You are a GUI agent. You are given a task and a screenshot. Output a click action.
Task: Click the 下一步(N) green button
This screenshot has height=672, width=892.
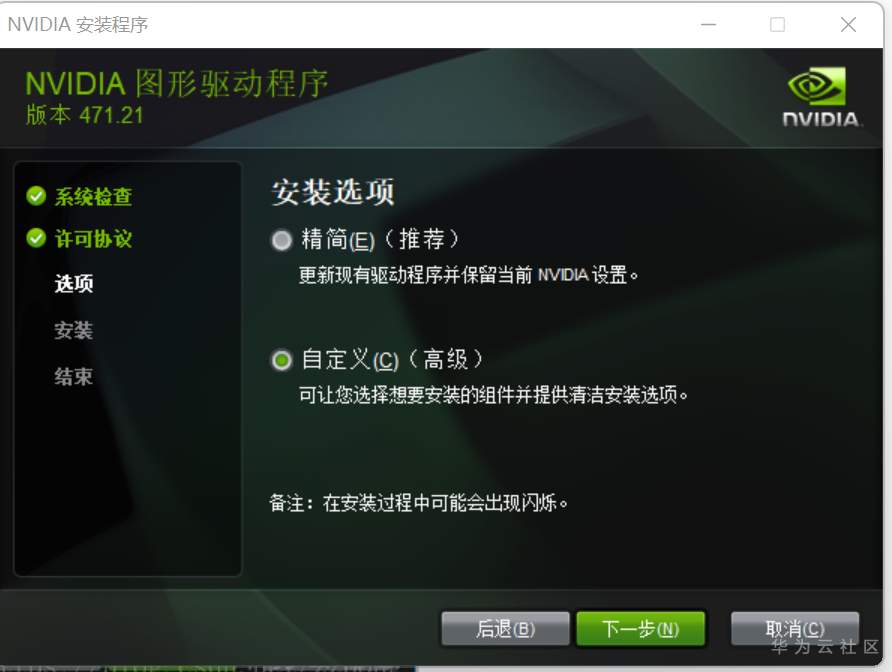pyautogui.click(x=641, y=629)
